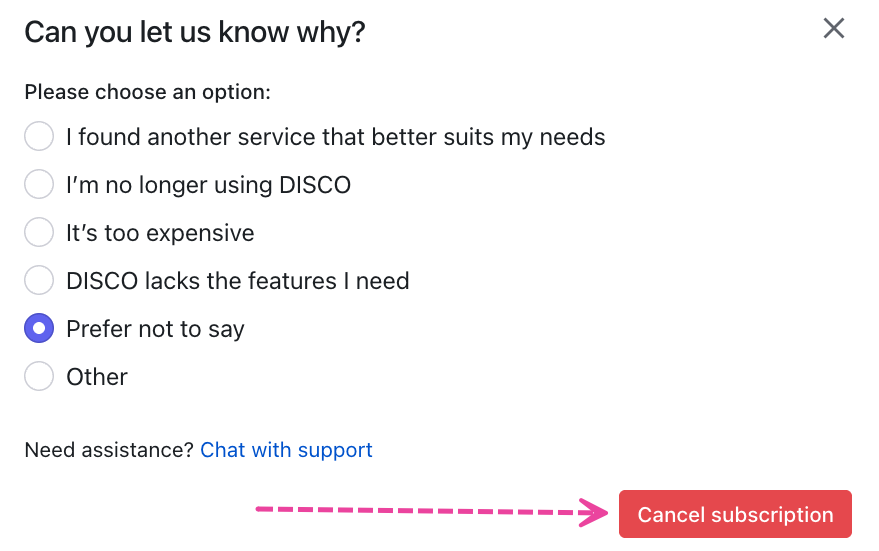This screenshot has height=551, width=879.
Task: Choose the 'no longer using DISCO' radio button
Action: pyautogui.click(x=39, y=184)
